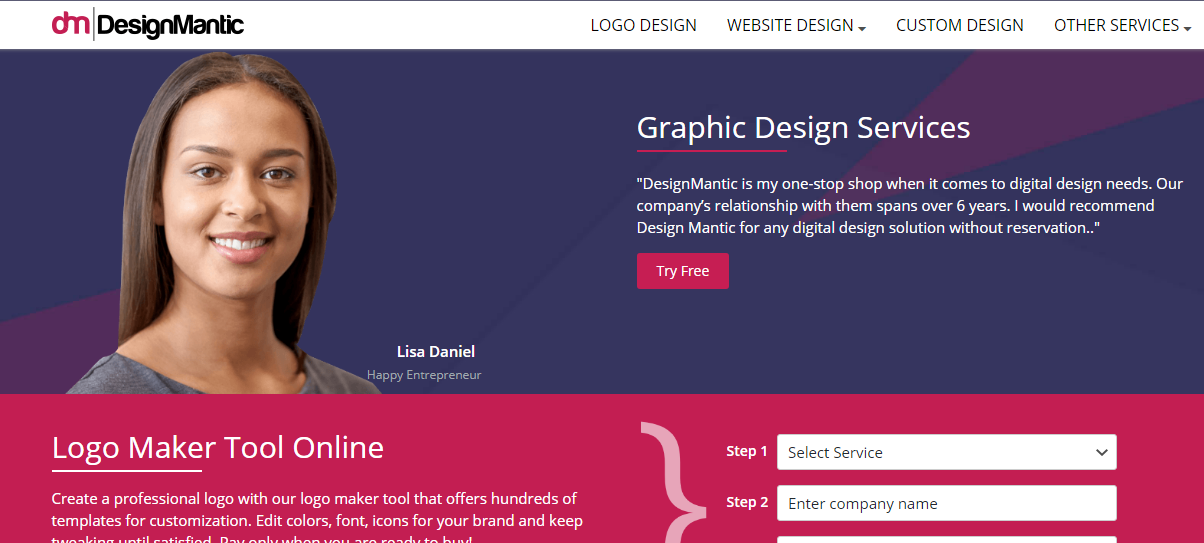
Task: Click the pink dm logo mark
Action: [x=70, y=24]
